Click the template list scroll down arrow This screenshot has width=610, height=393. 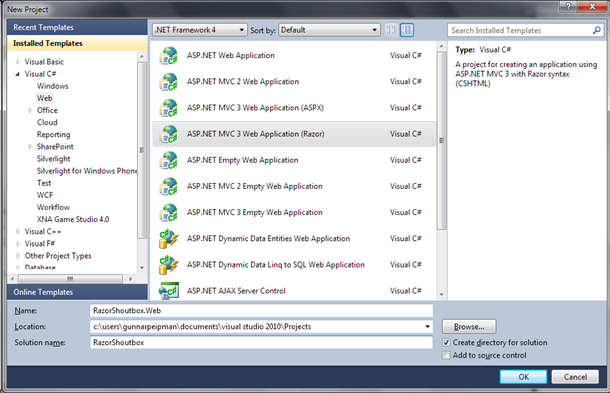442,295
